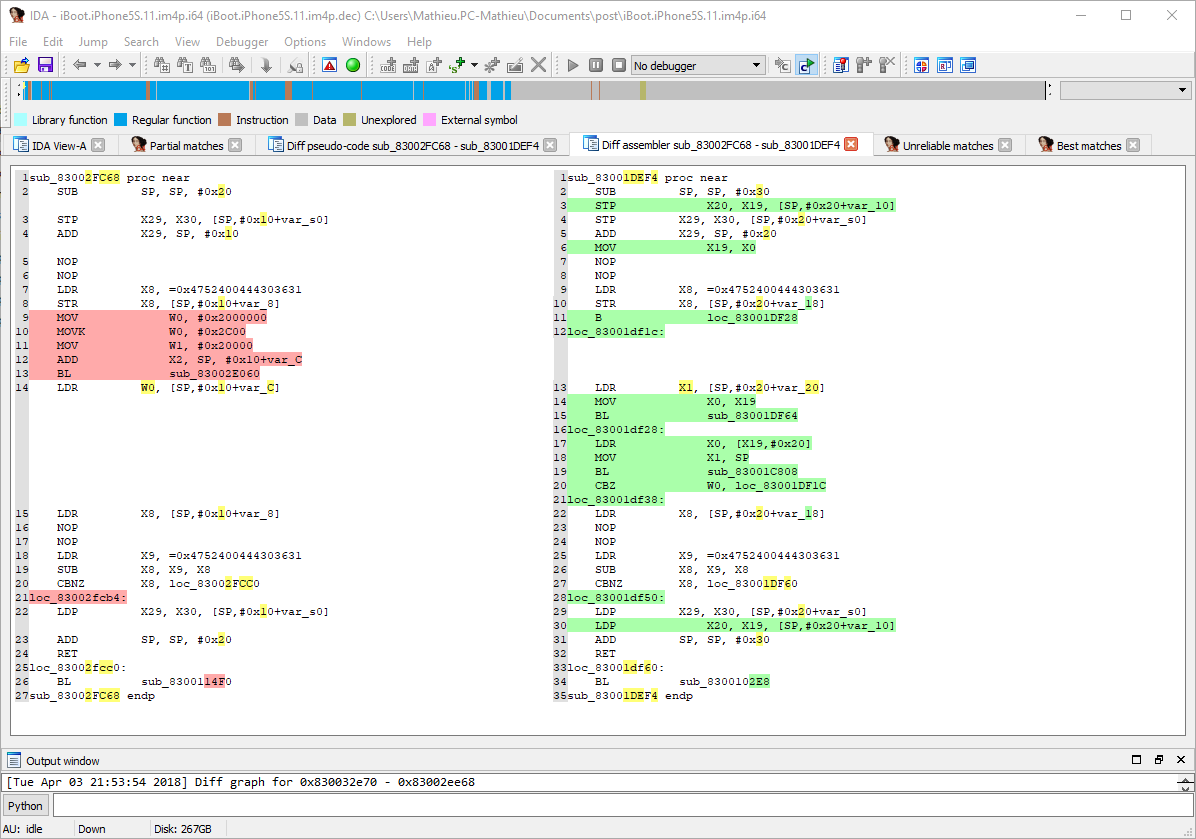Save the database with floppy icon
The image size is (1196, 839).
[x=45, y=65]
